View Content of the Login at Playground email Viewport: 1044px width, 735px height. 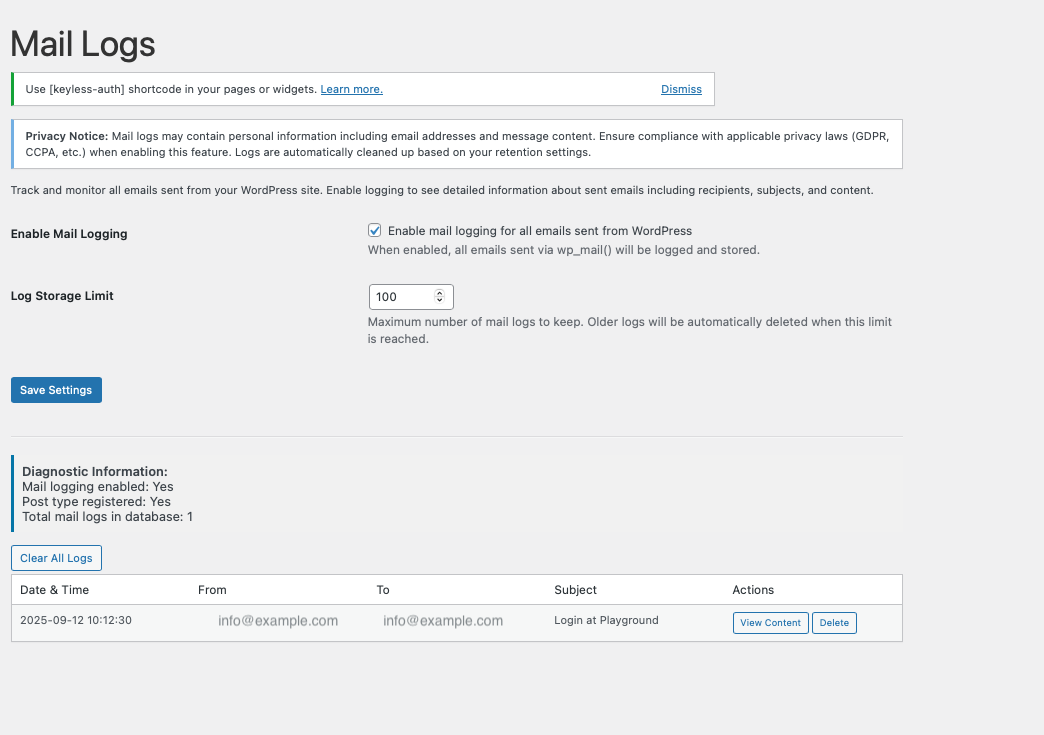[770, 623]
